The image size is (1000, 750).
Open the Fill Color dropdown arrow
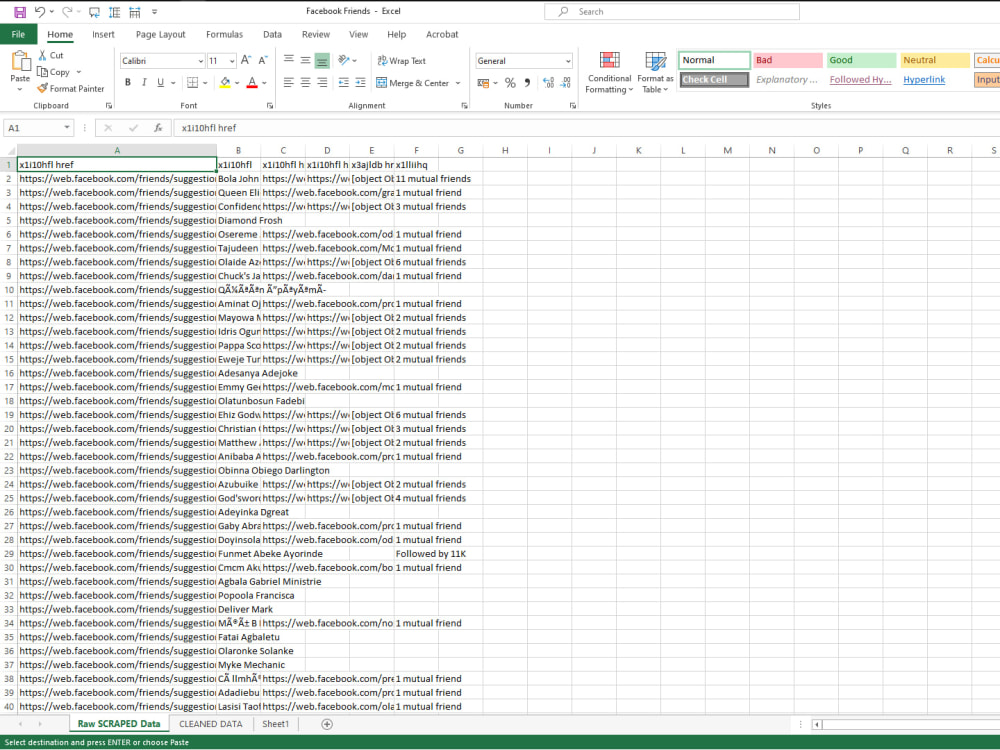tap(237, 82)
